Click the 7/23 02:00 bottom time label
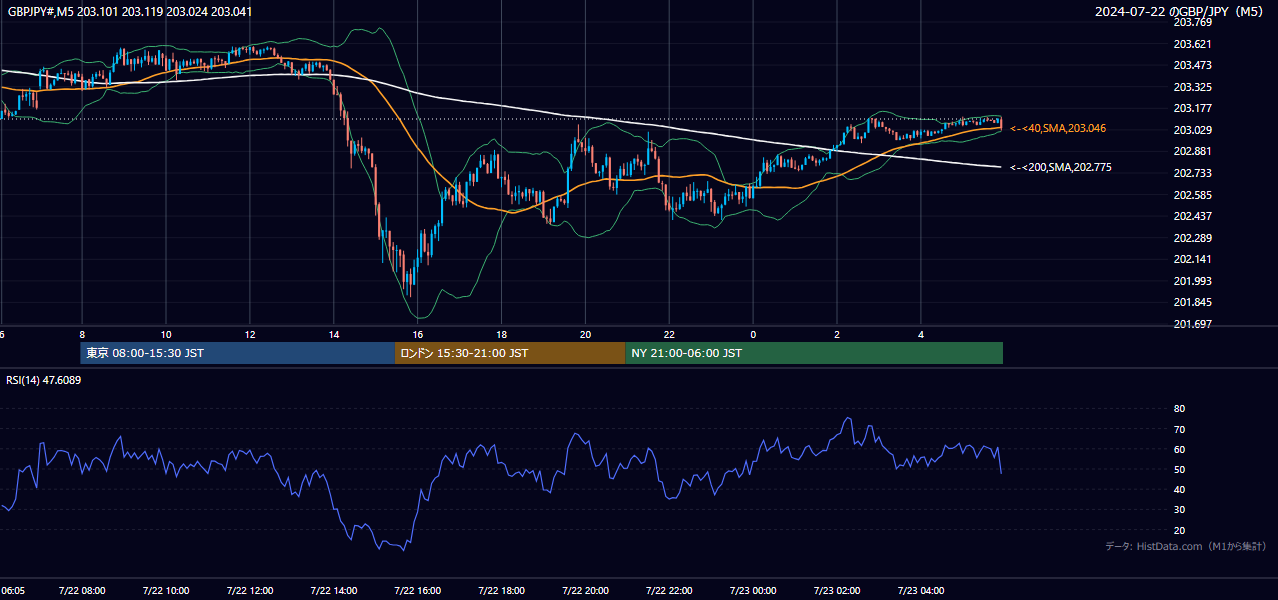Image resolution: width=1278 pixels, height=600 pixels. [837, 591]
